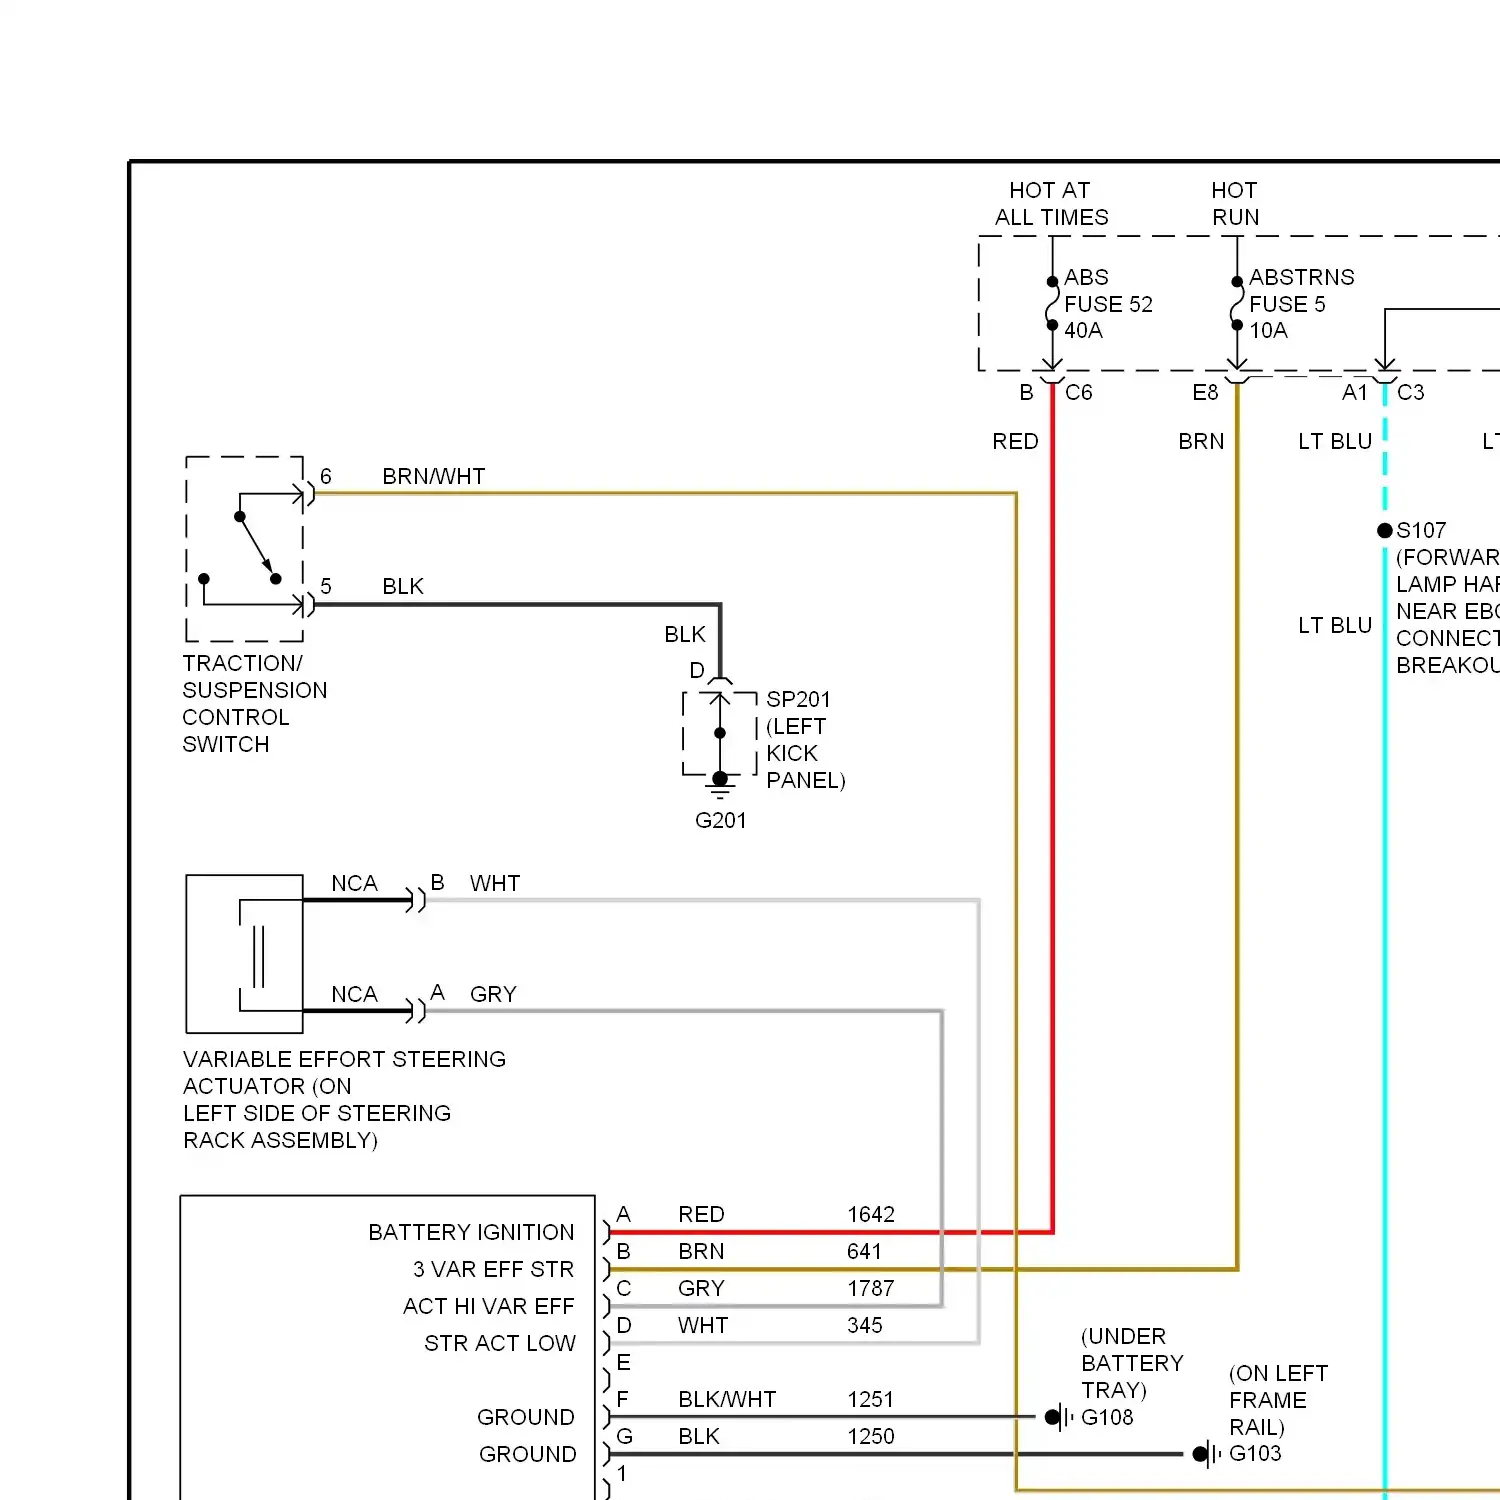Image resolution: width=1500 pixels, height=1500 pixels.
Task: Click the (UNDER BATTERY TRAY) note
Action: click(1132, 1364)
